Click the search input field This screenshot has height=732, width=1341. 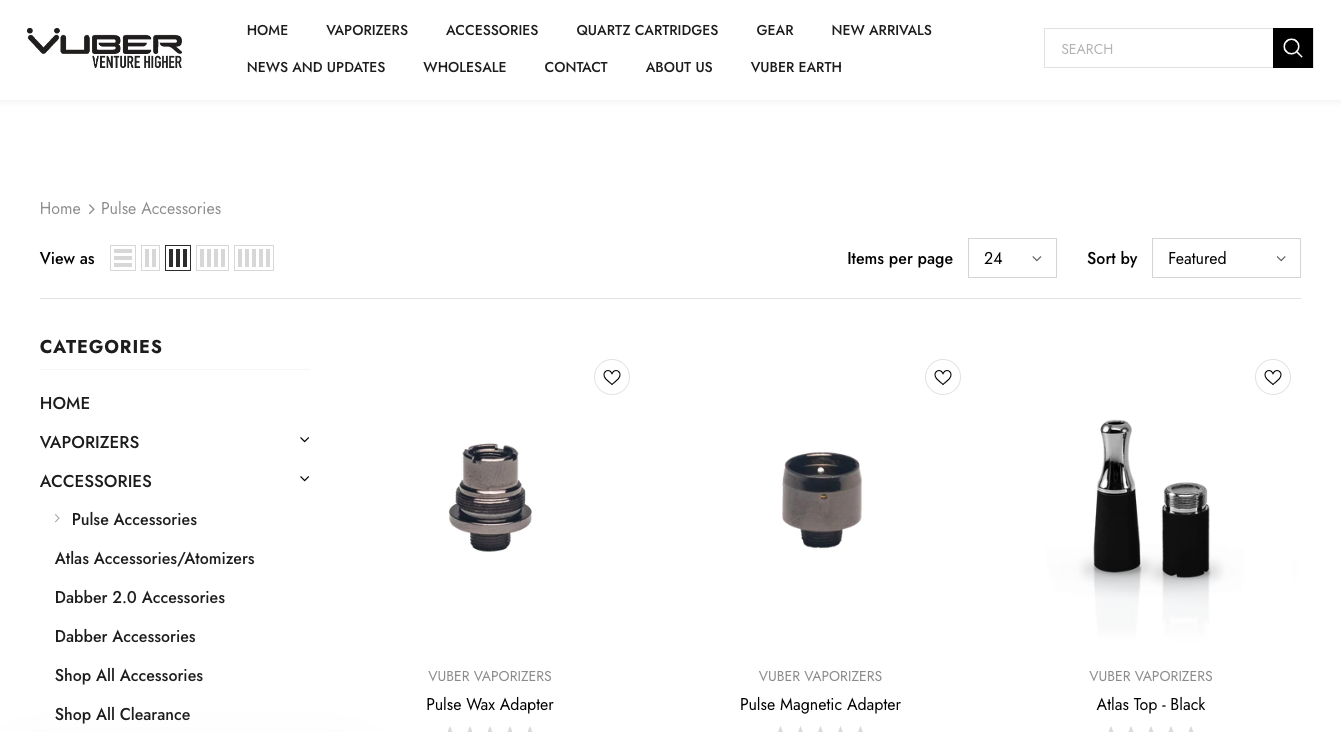pos(1158,48)
